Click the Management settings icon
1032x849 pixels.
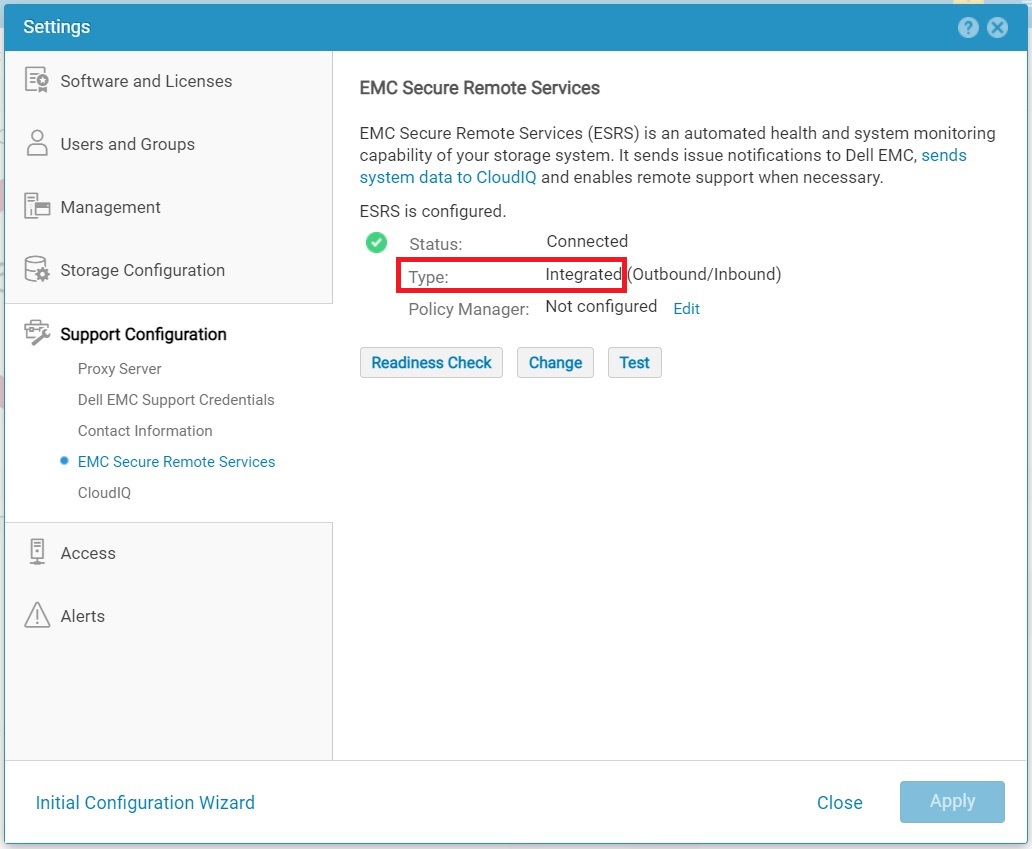coord(36,206)
